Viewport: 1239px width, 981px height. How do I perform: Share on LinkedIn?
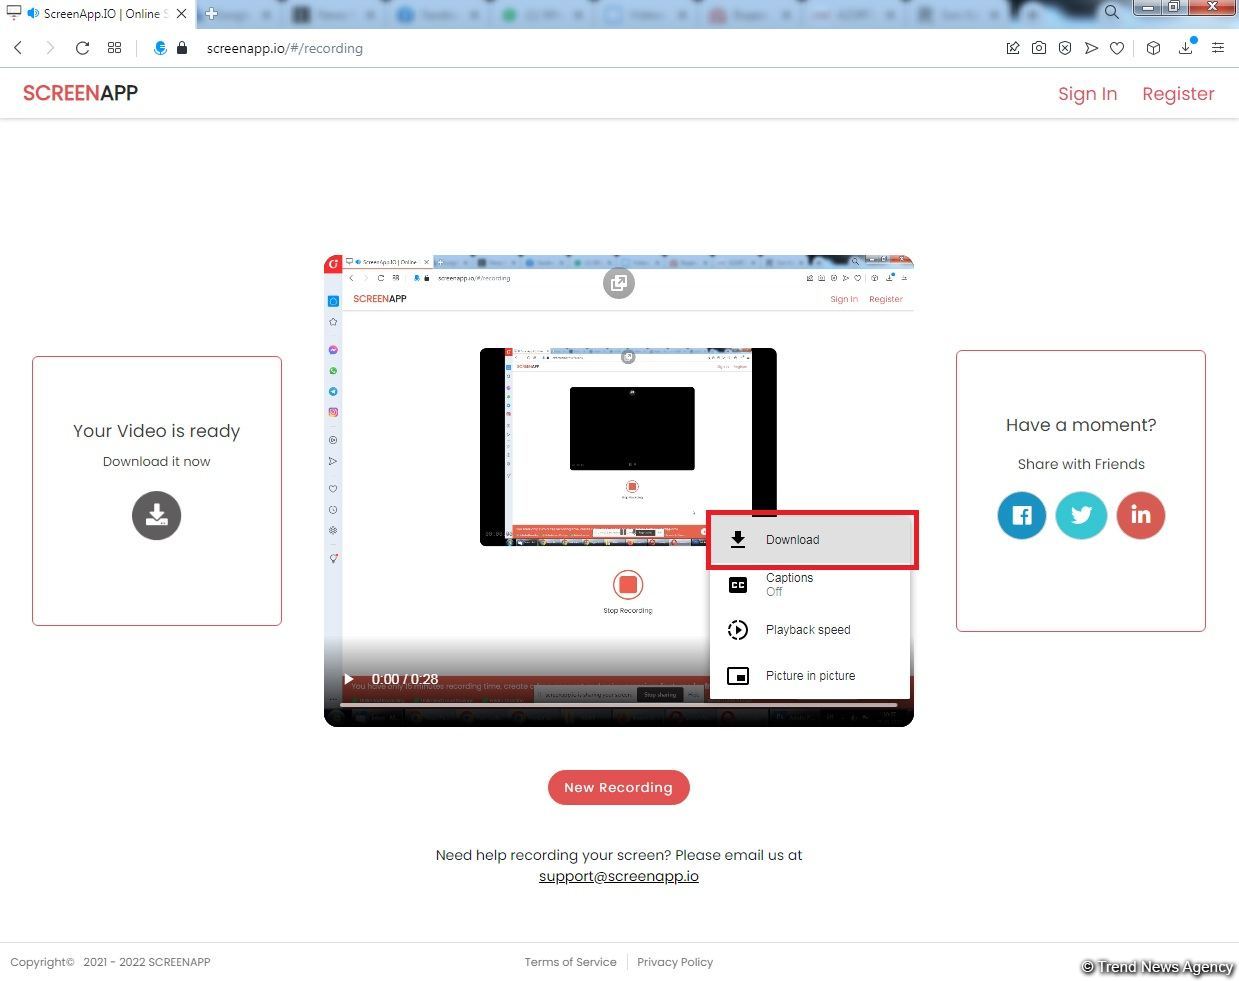pyautogui.click(x=1141, y=515)
